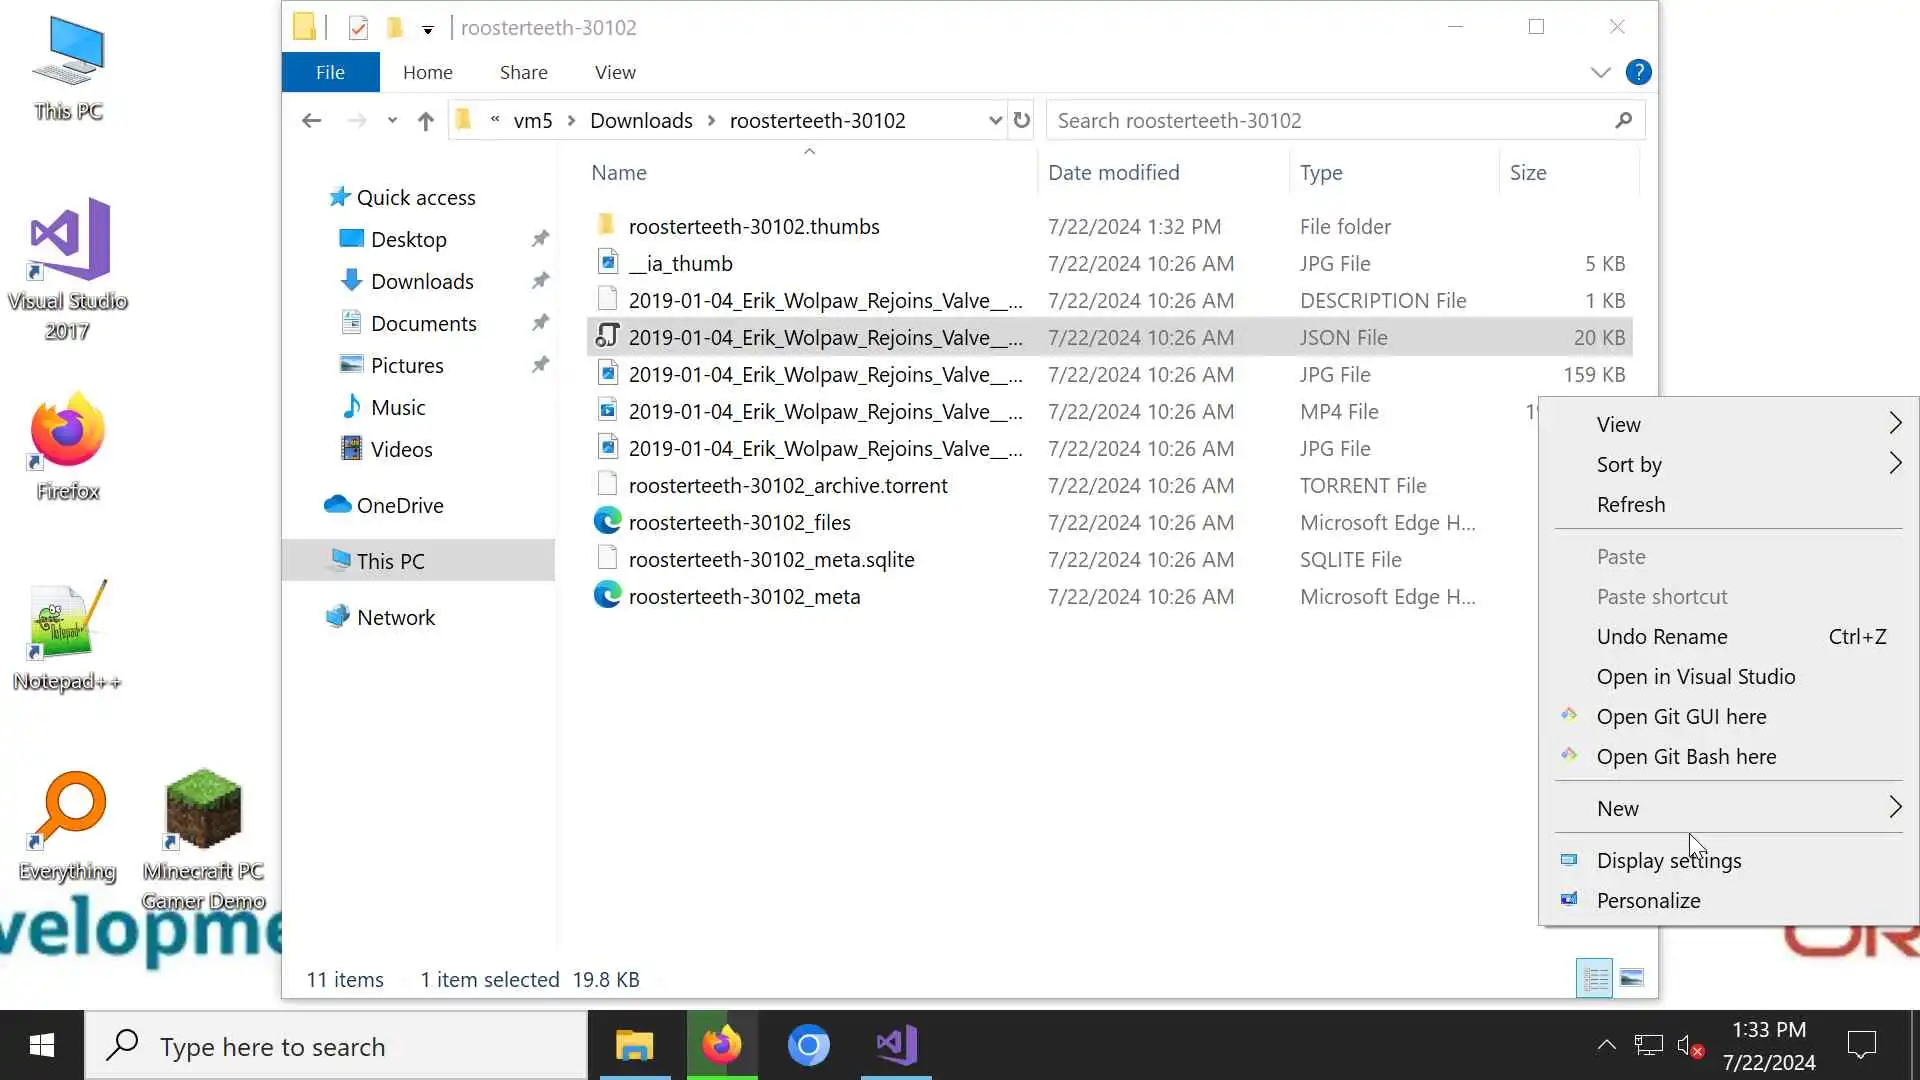This screenshot has height=1080, width=1920.
Task: Switch to details view icon
Action: [x=1594, y=978]
